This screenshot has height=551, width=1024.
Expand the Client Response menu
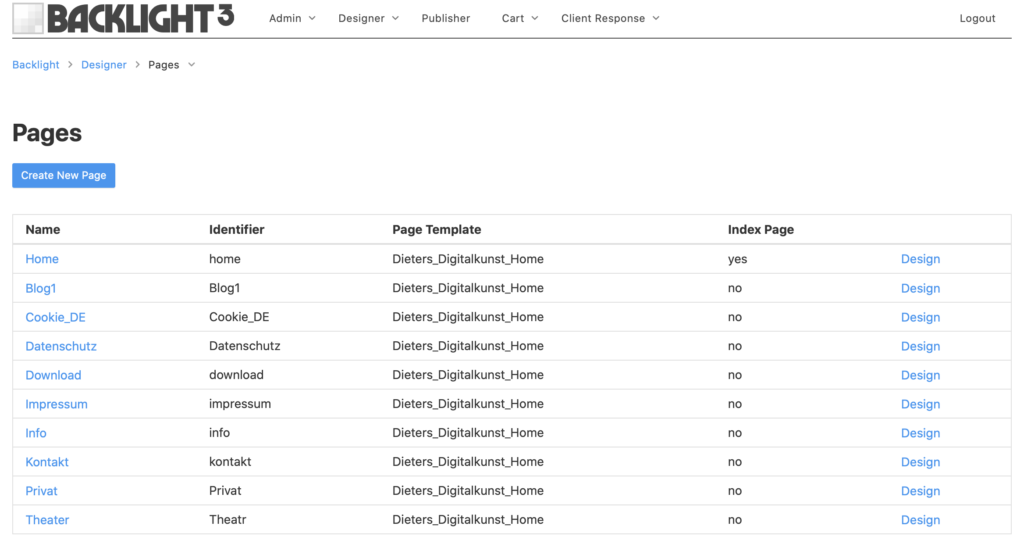[x=610, y=18]
